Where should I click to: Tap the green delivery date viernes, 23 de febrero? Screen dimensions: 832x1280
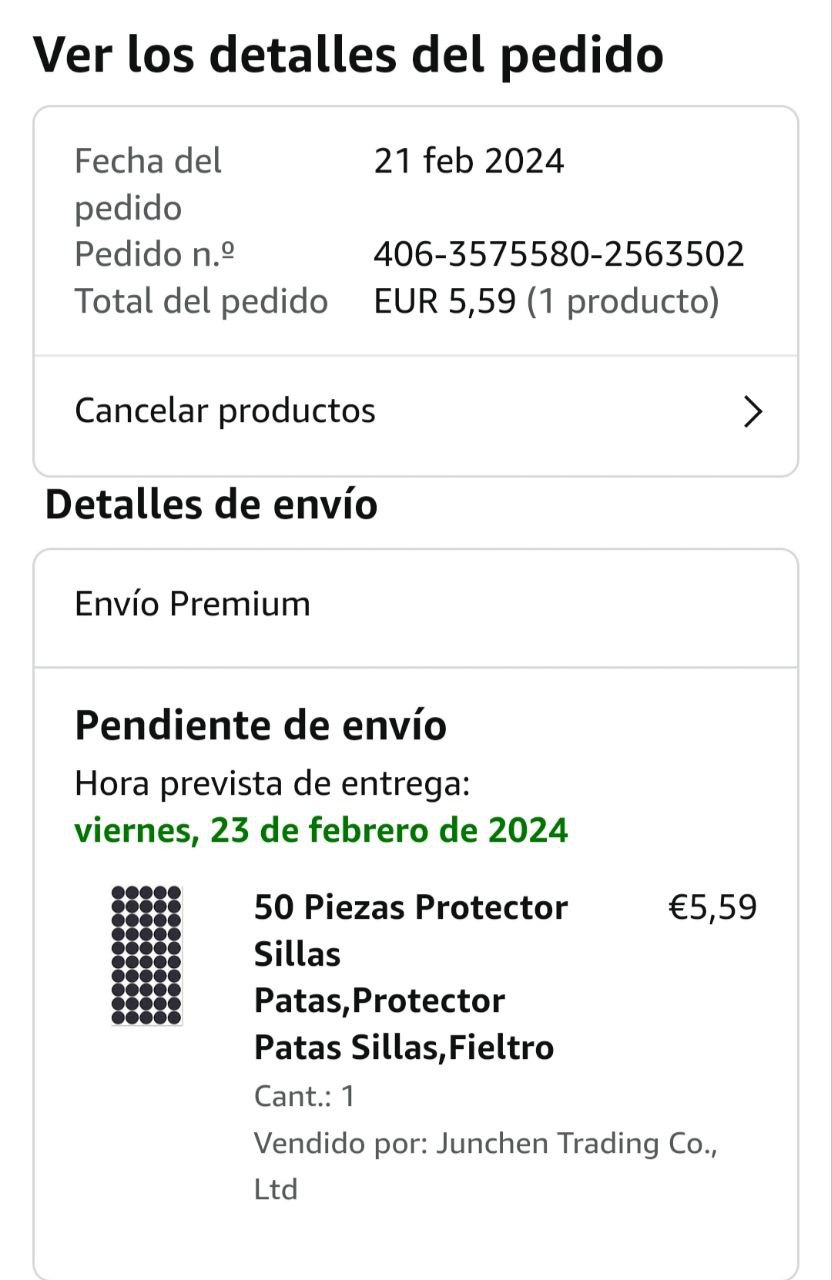321,830
